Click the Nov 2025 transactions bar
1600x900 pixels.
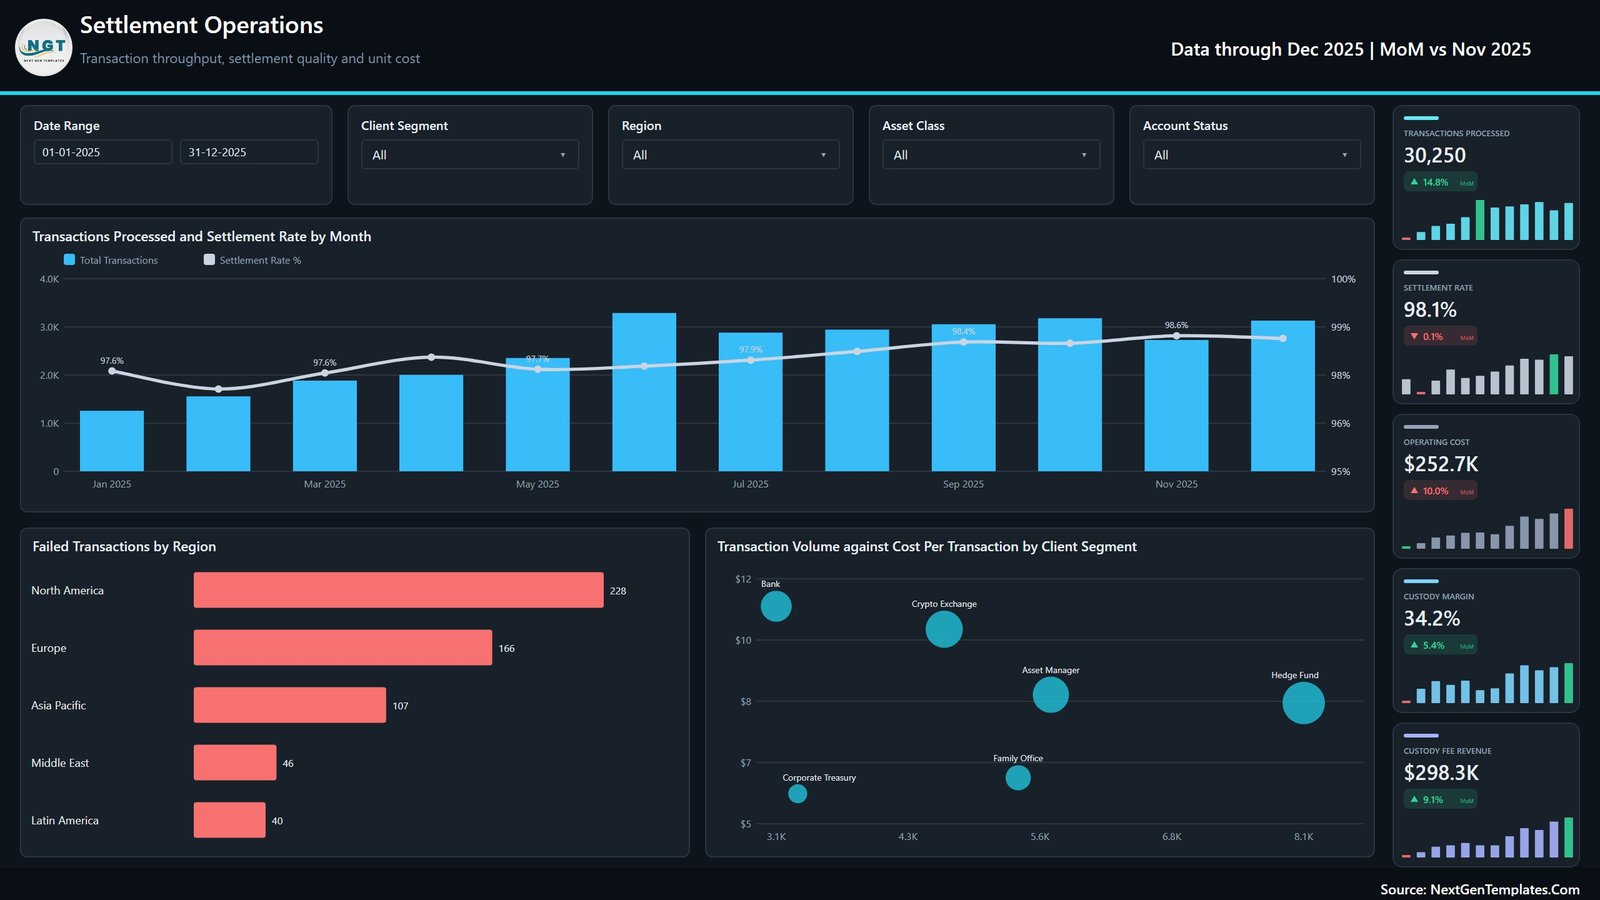(1177, 405)
